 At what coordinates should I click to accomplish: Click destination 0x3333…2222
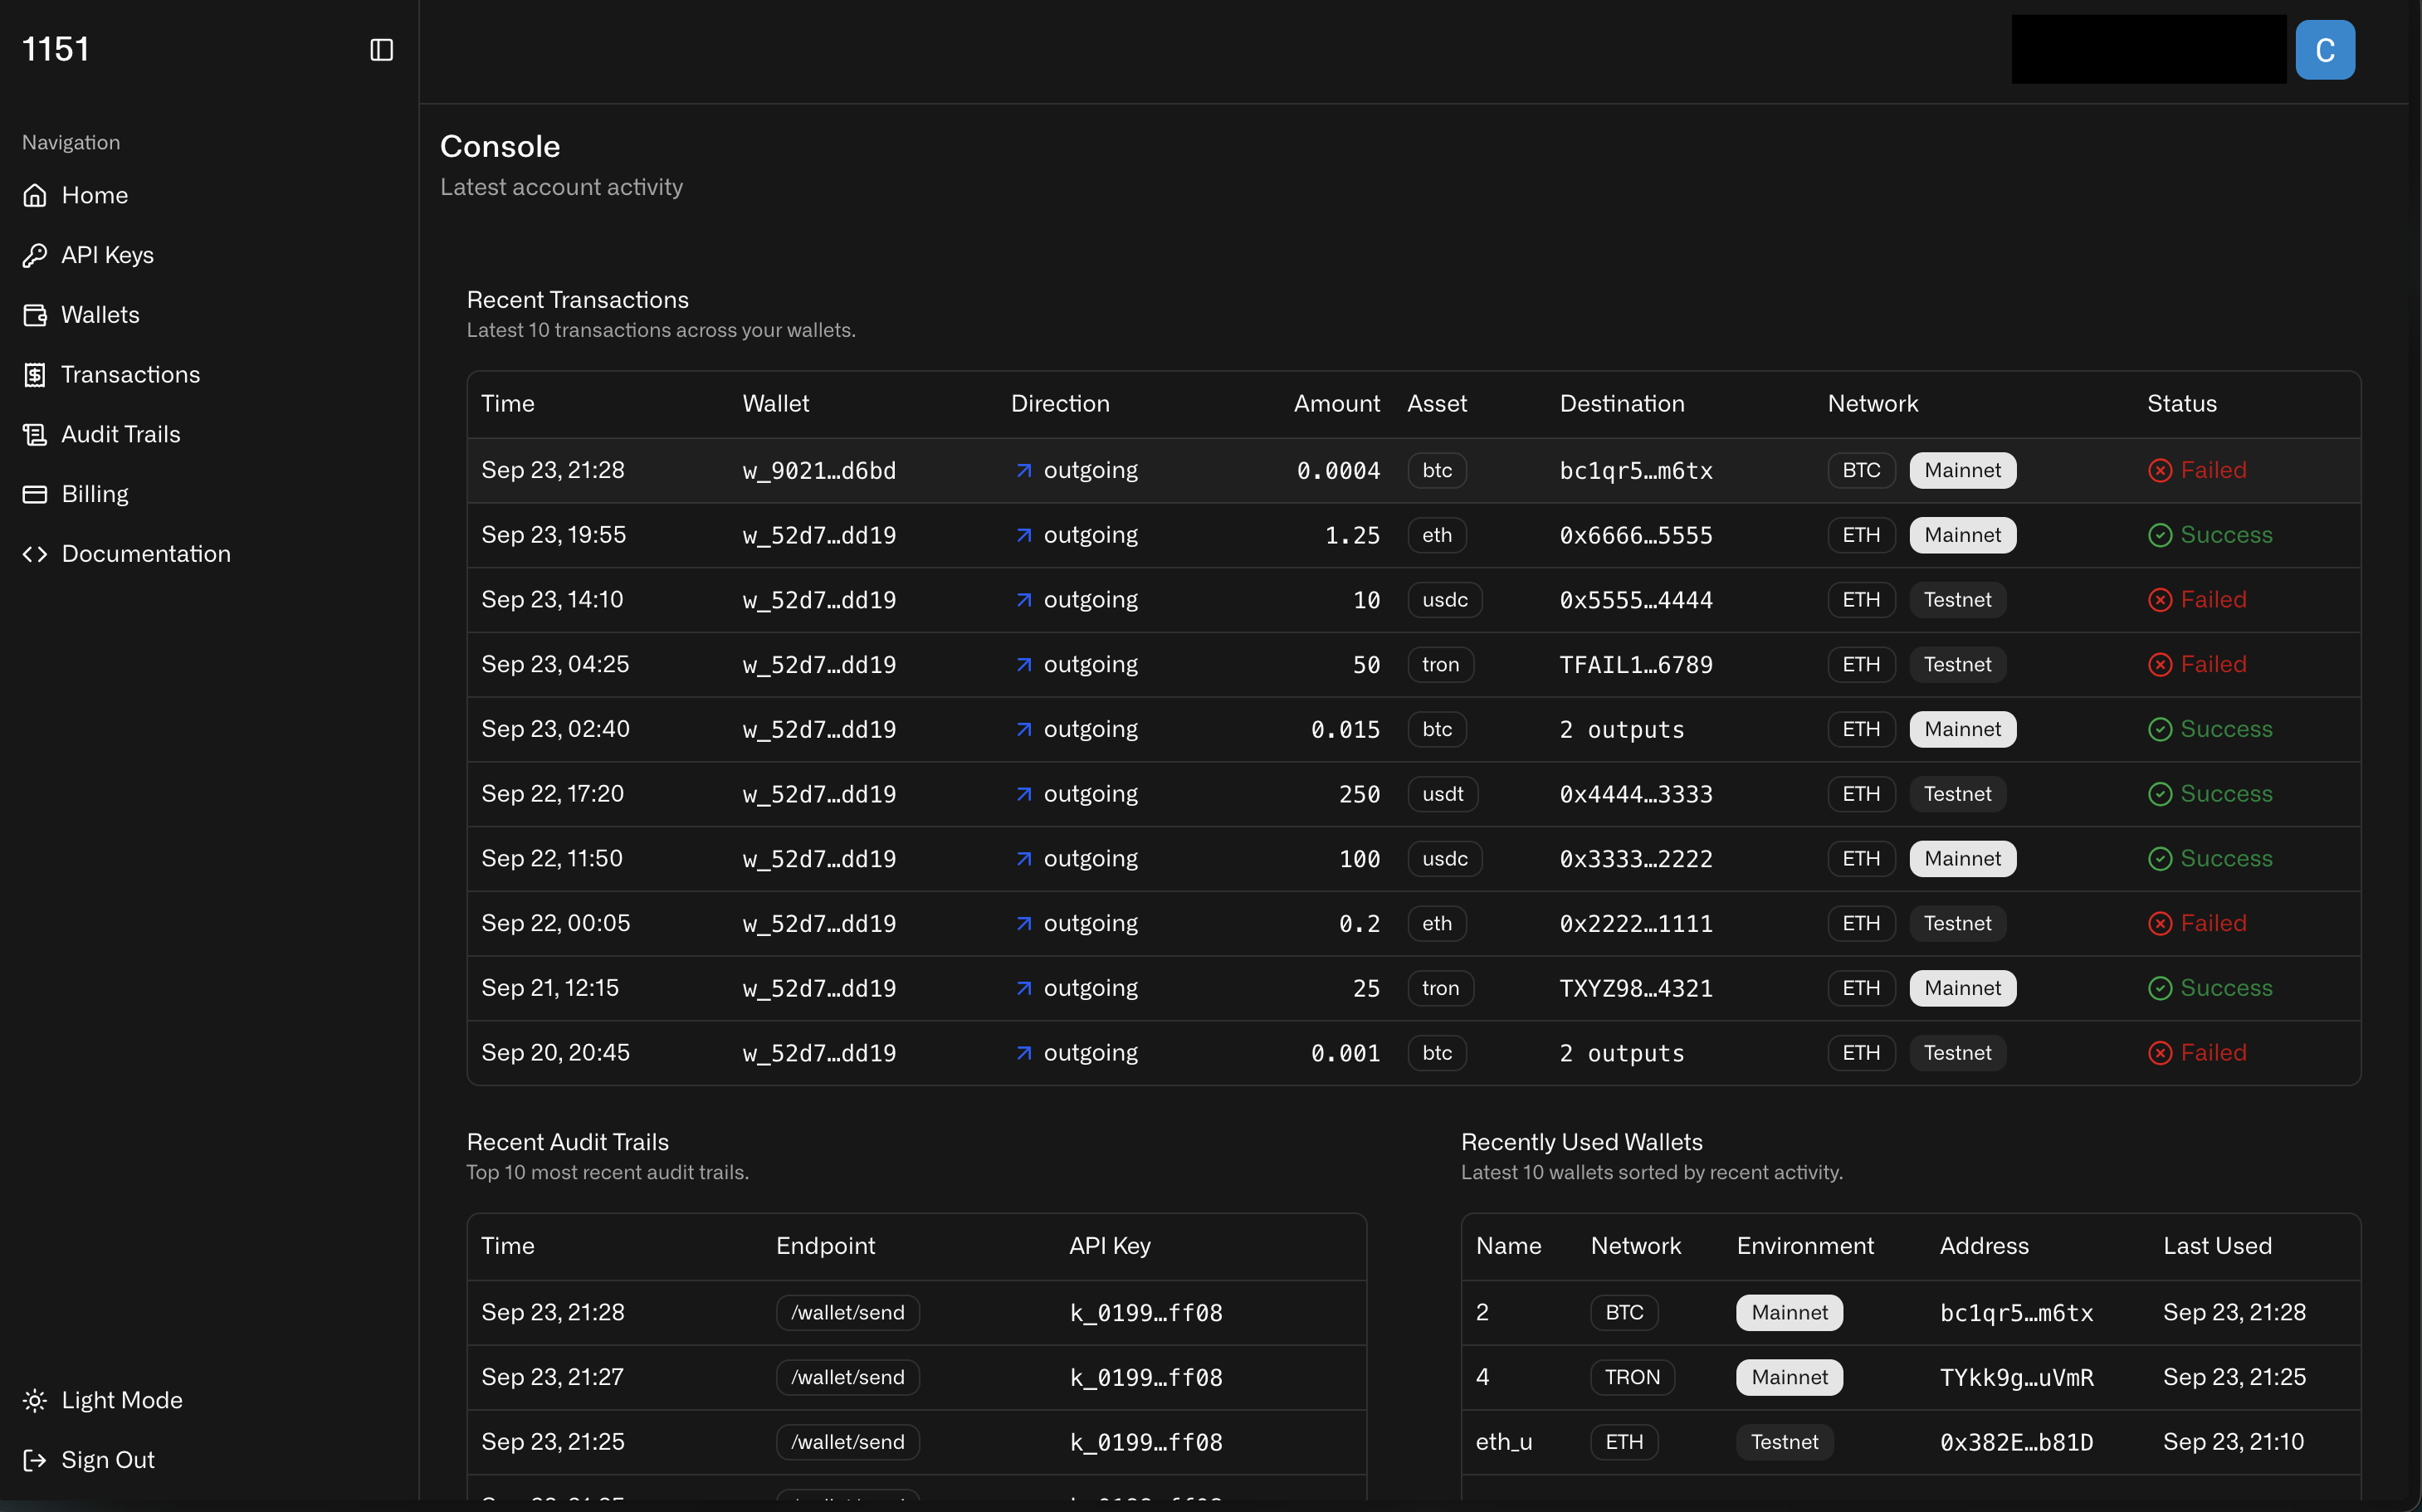[1636, 859]
